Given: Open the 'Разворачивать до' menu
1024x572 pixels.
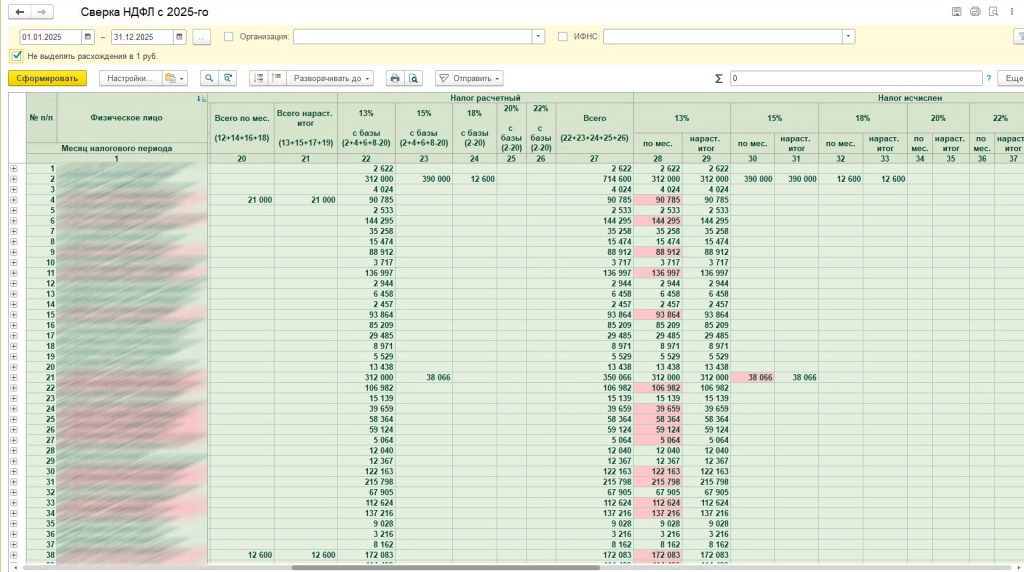Looking at the screenshot, I should [x=333, y=78].
